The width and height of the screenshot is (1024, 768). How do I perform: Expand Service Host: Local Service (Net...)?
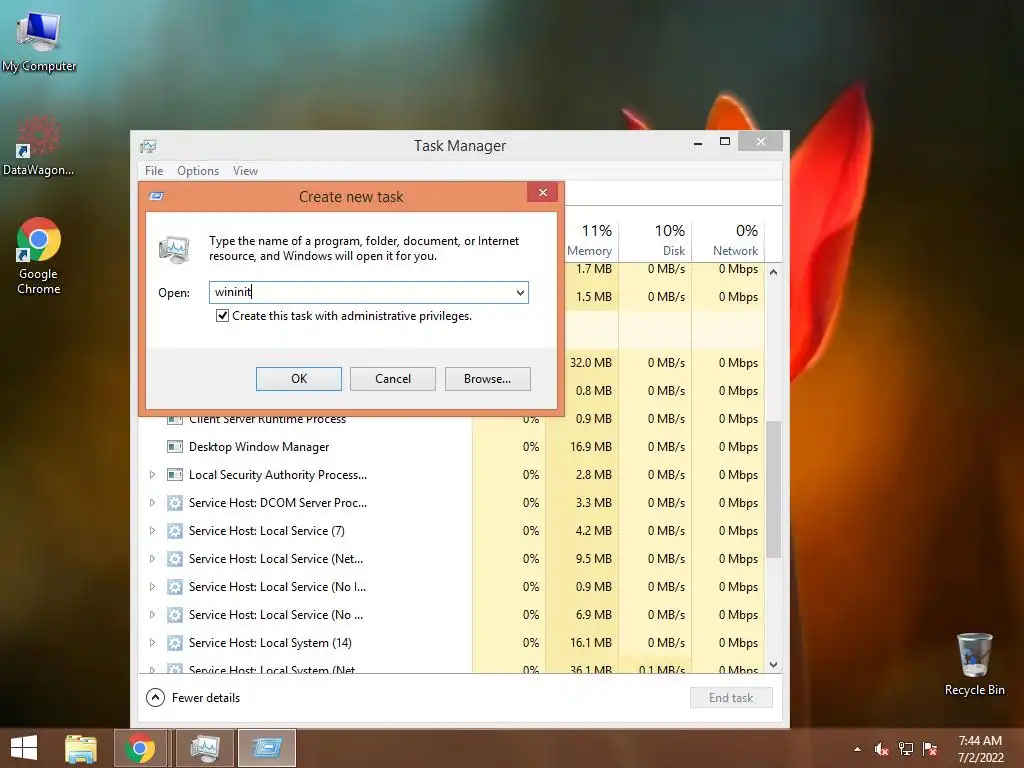pos(152,559)
